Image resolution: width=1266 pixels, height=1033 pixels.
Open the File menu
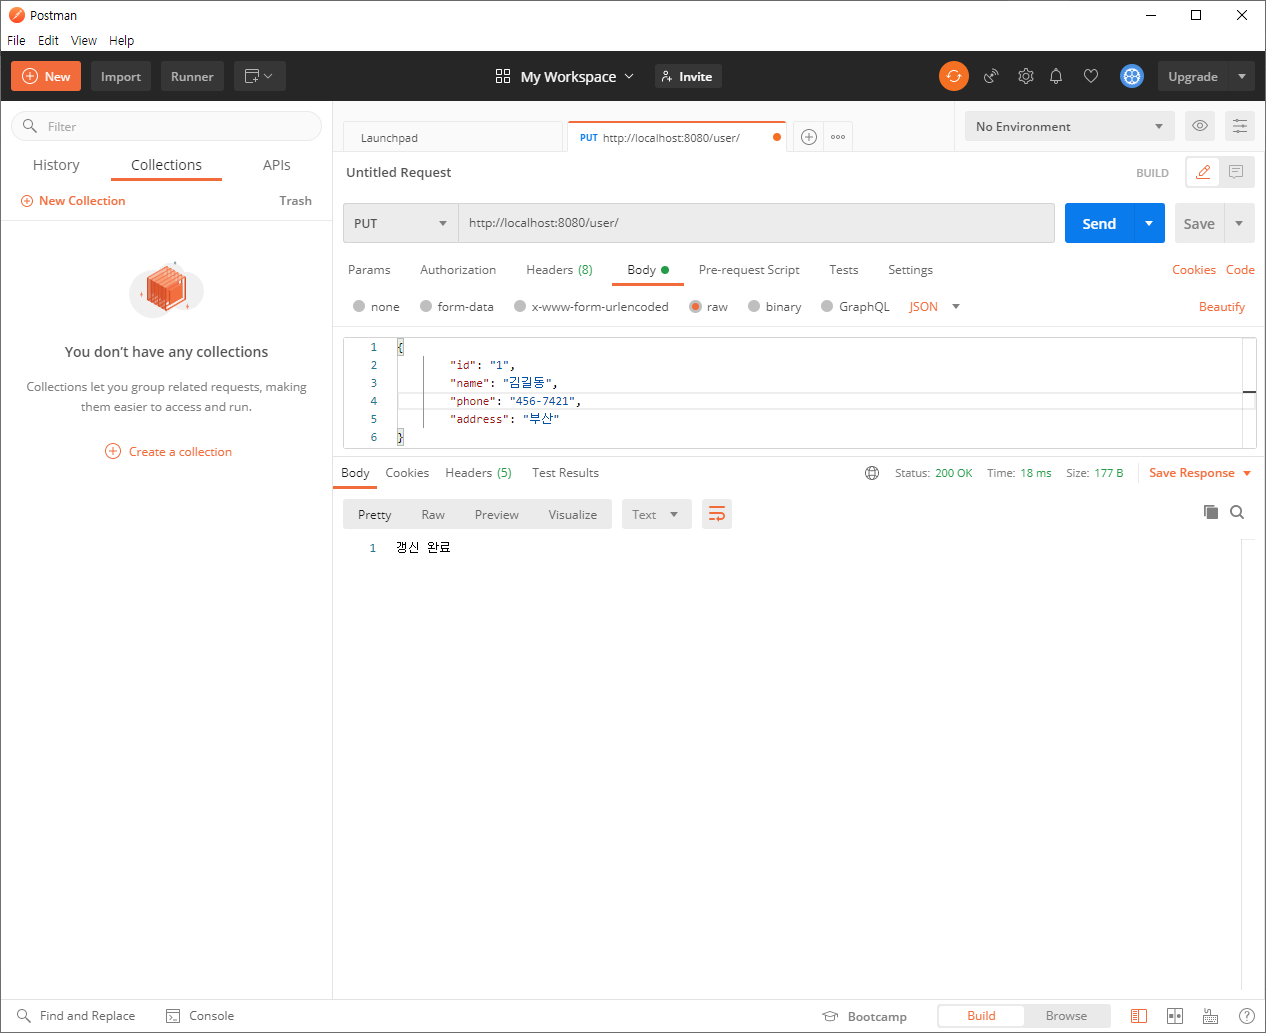click(x=16, y=41)
